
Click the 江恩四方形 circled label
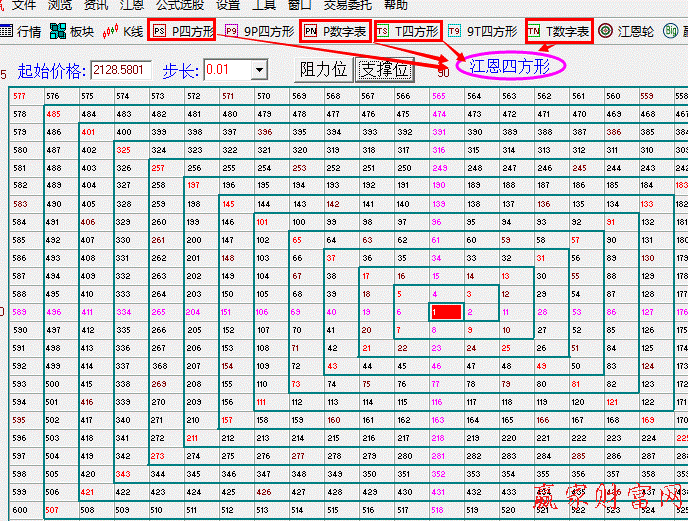(x=510, y=66)
